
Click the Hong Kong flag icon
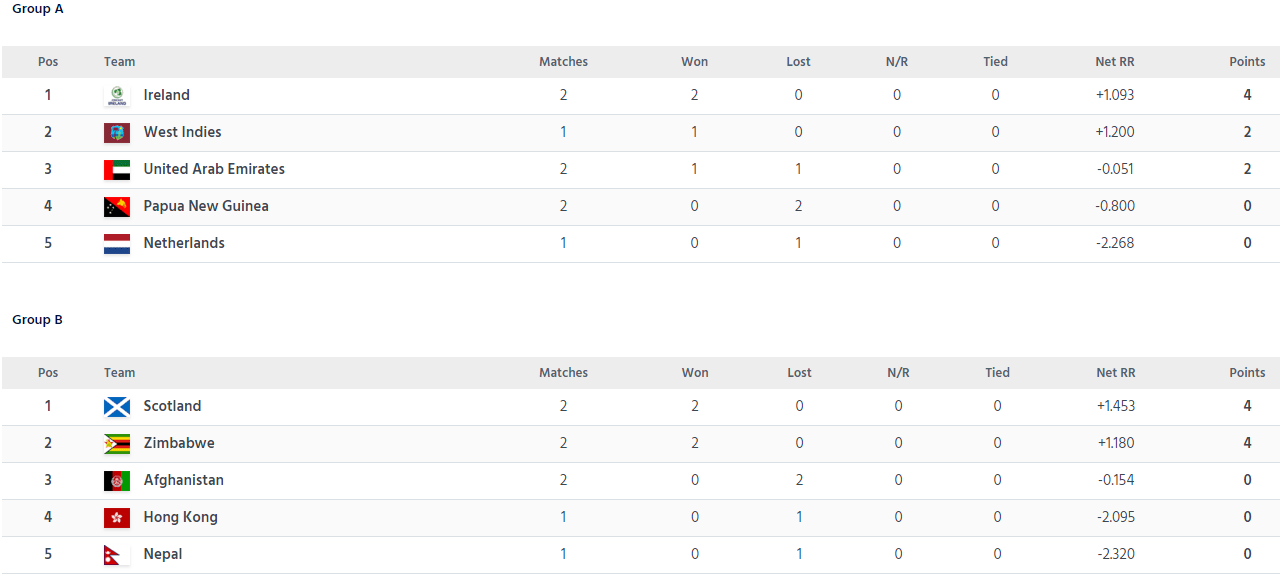(x=117, y=518)
